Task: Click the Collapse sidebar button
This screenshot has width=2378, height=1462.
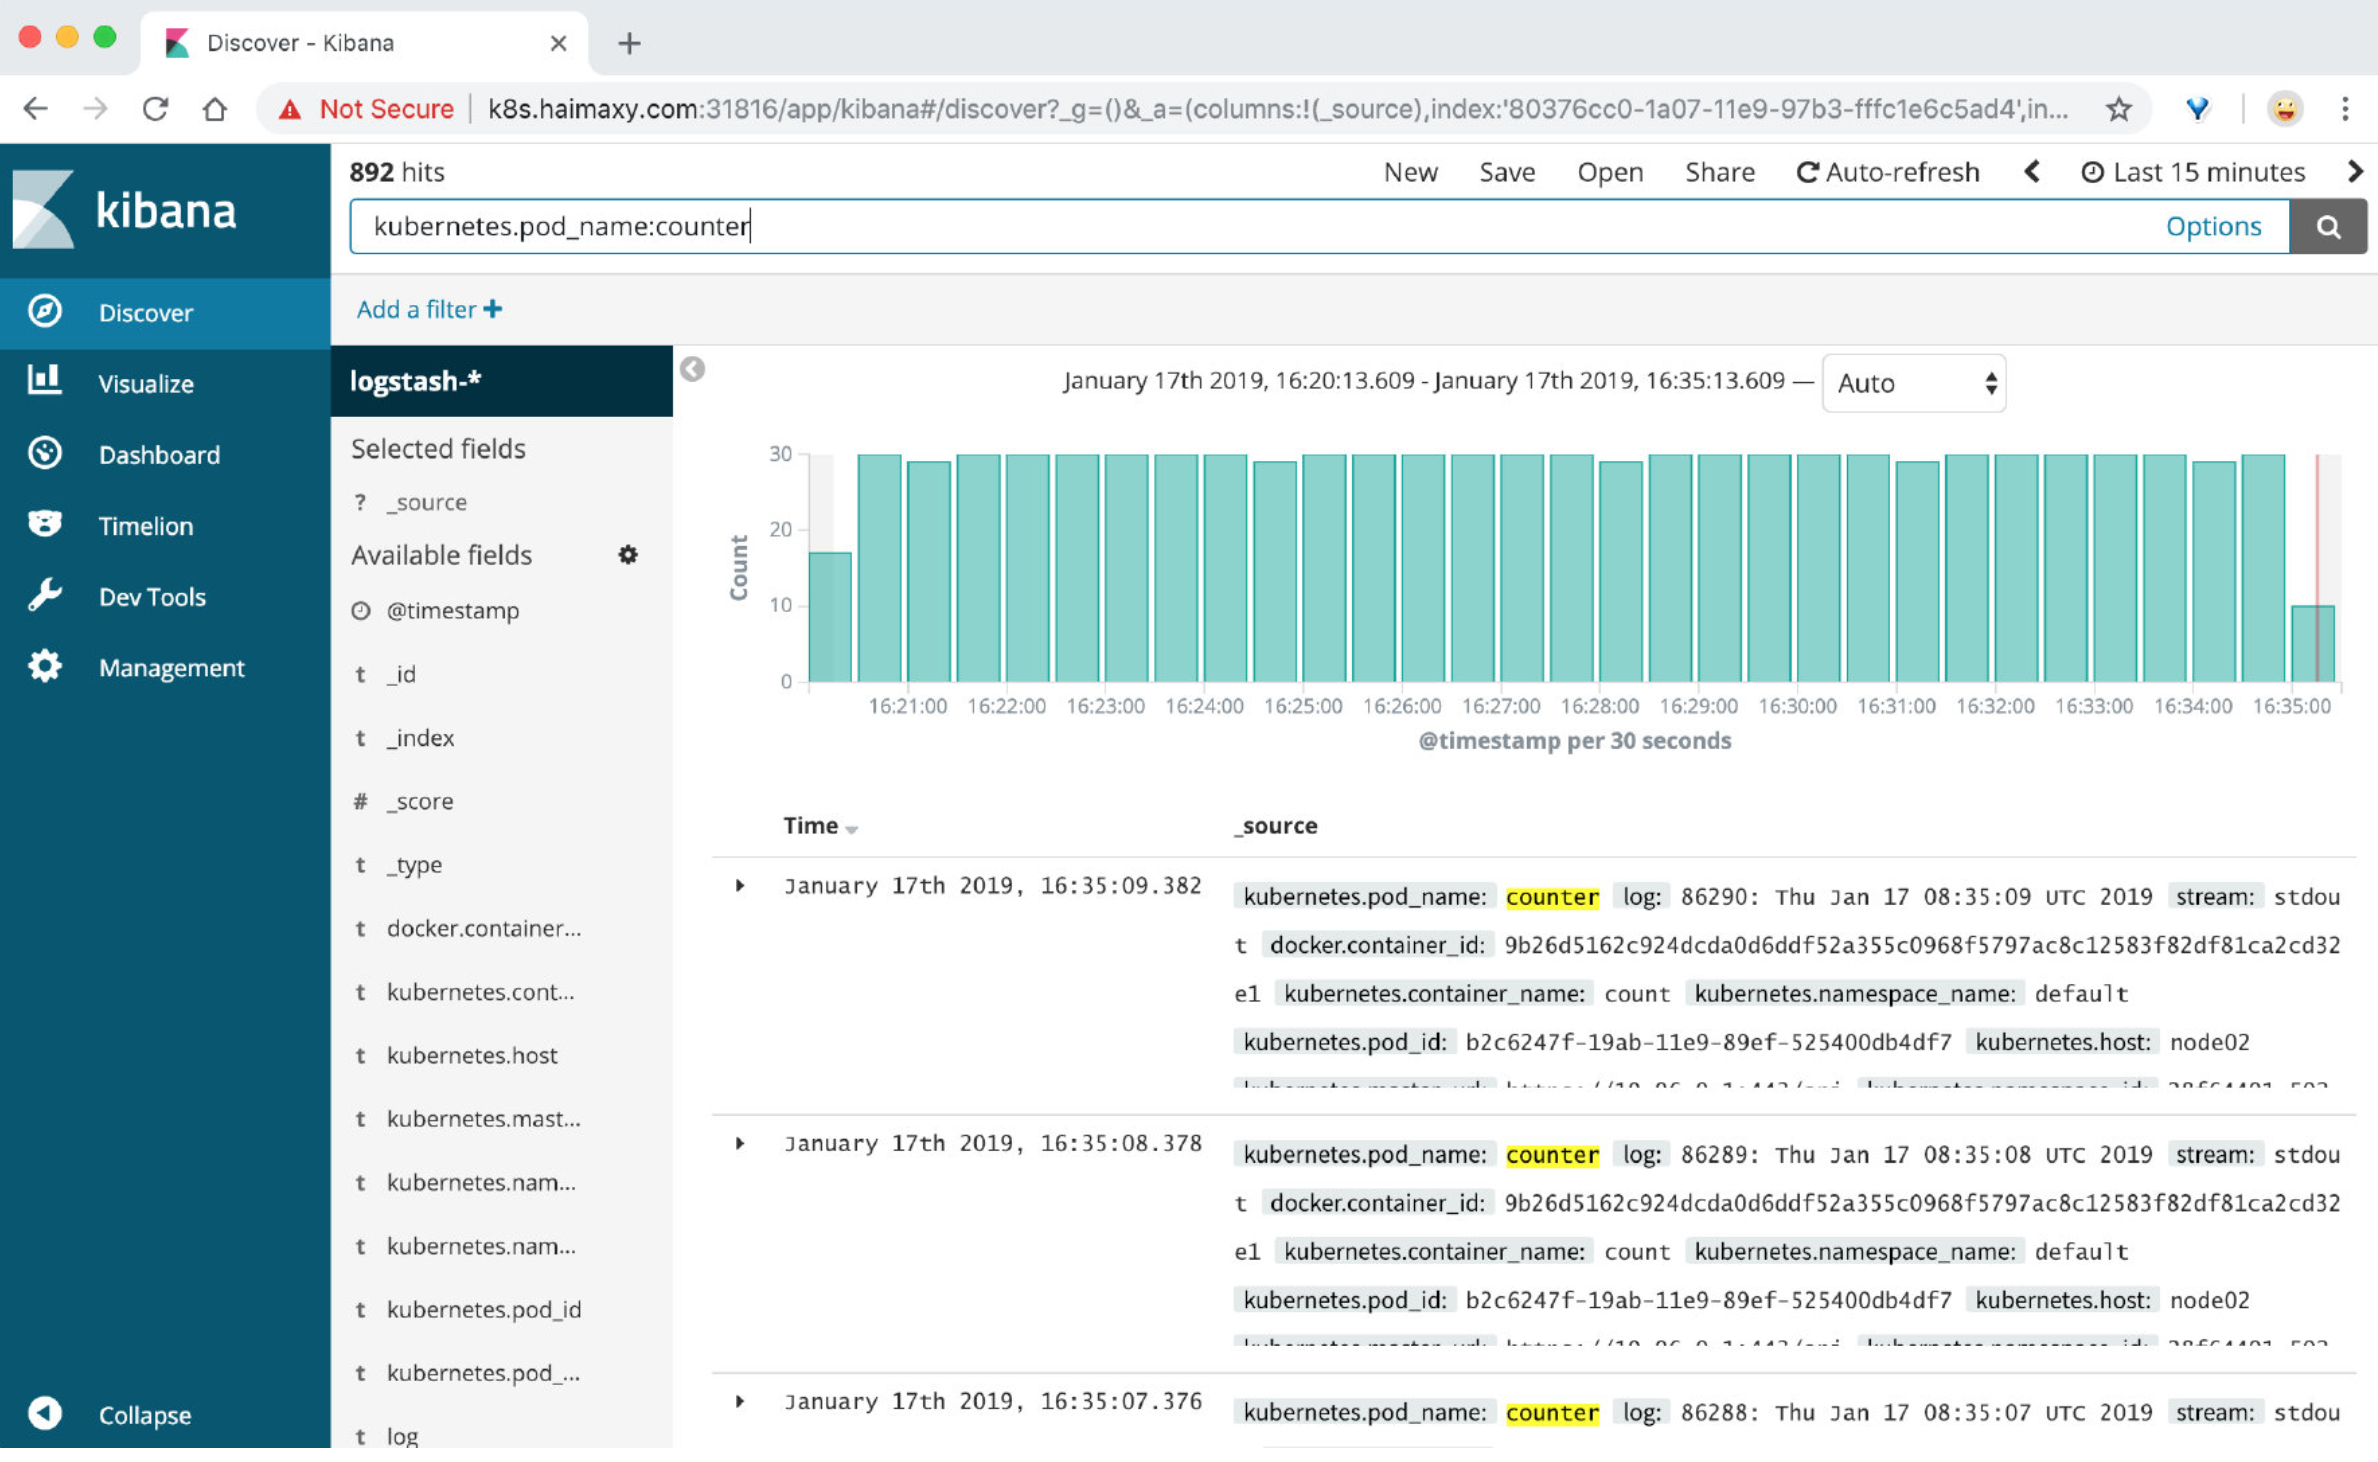Action: [46, 1414]
